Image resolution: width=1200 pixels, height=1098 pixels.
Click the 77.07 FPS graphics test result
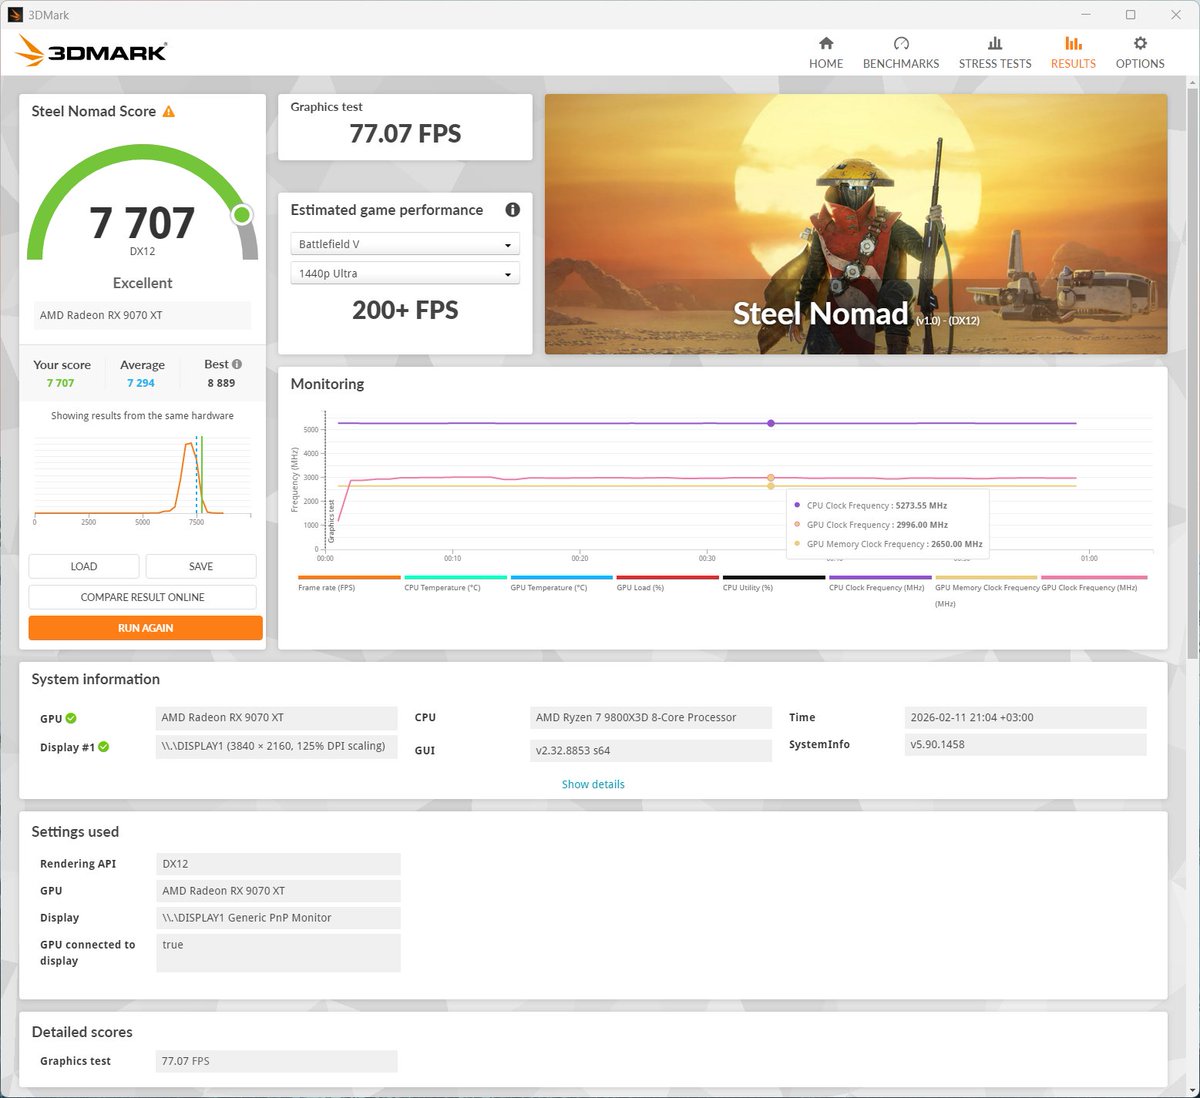405,134
